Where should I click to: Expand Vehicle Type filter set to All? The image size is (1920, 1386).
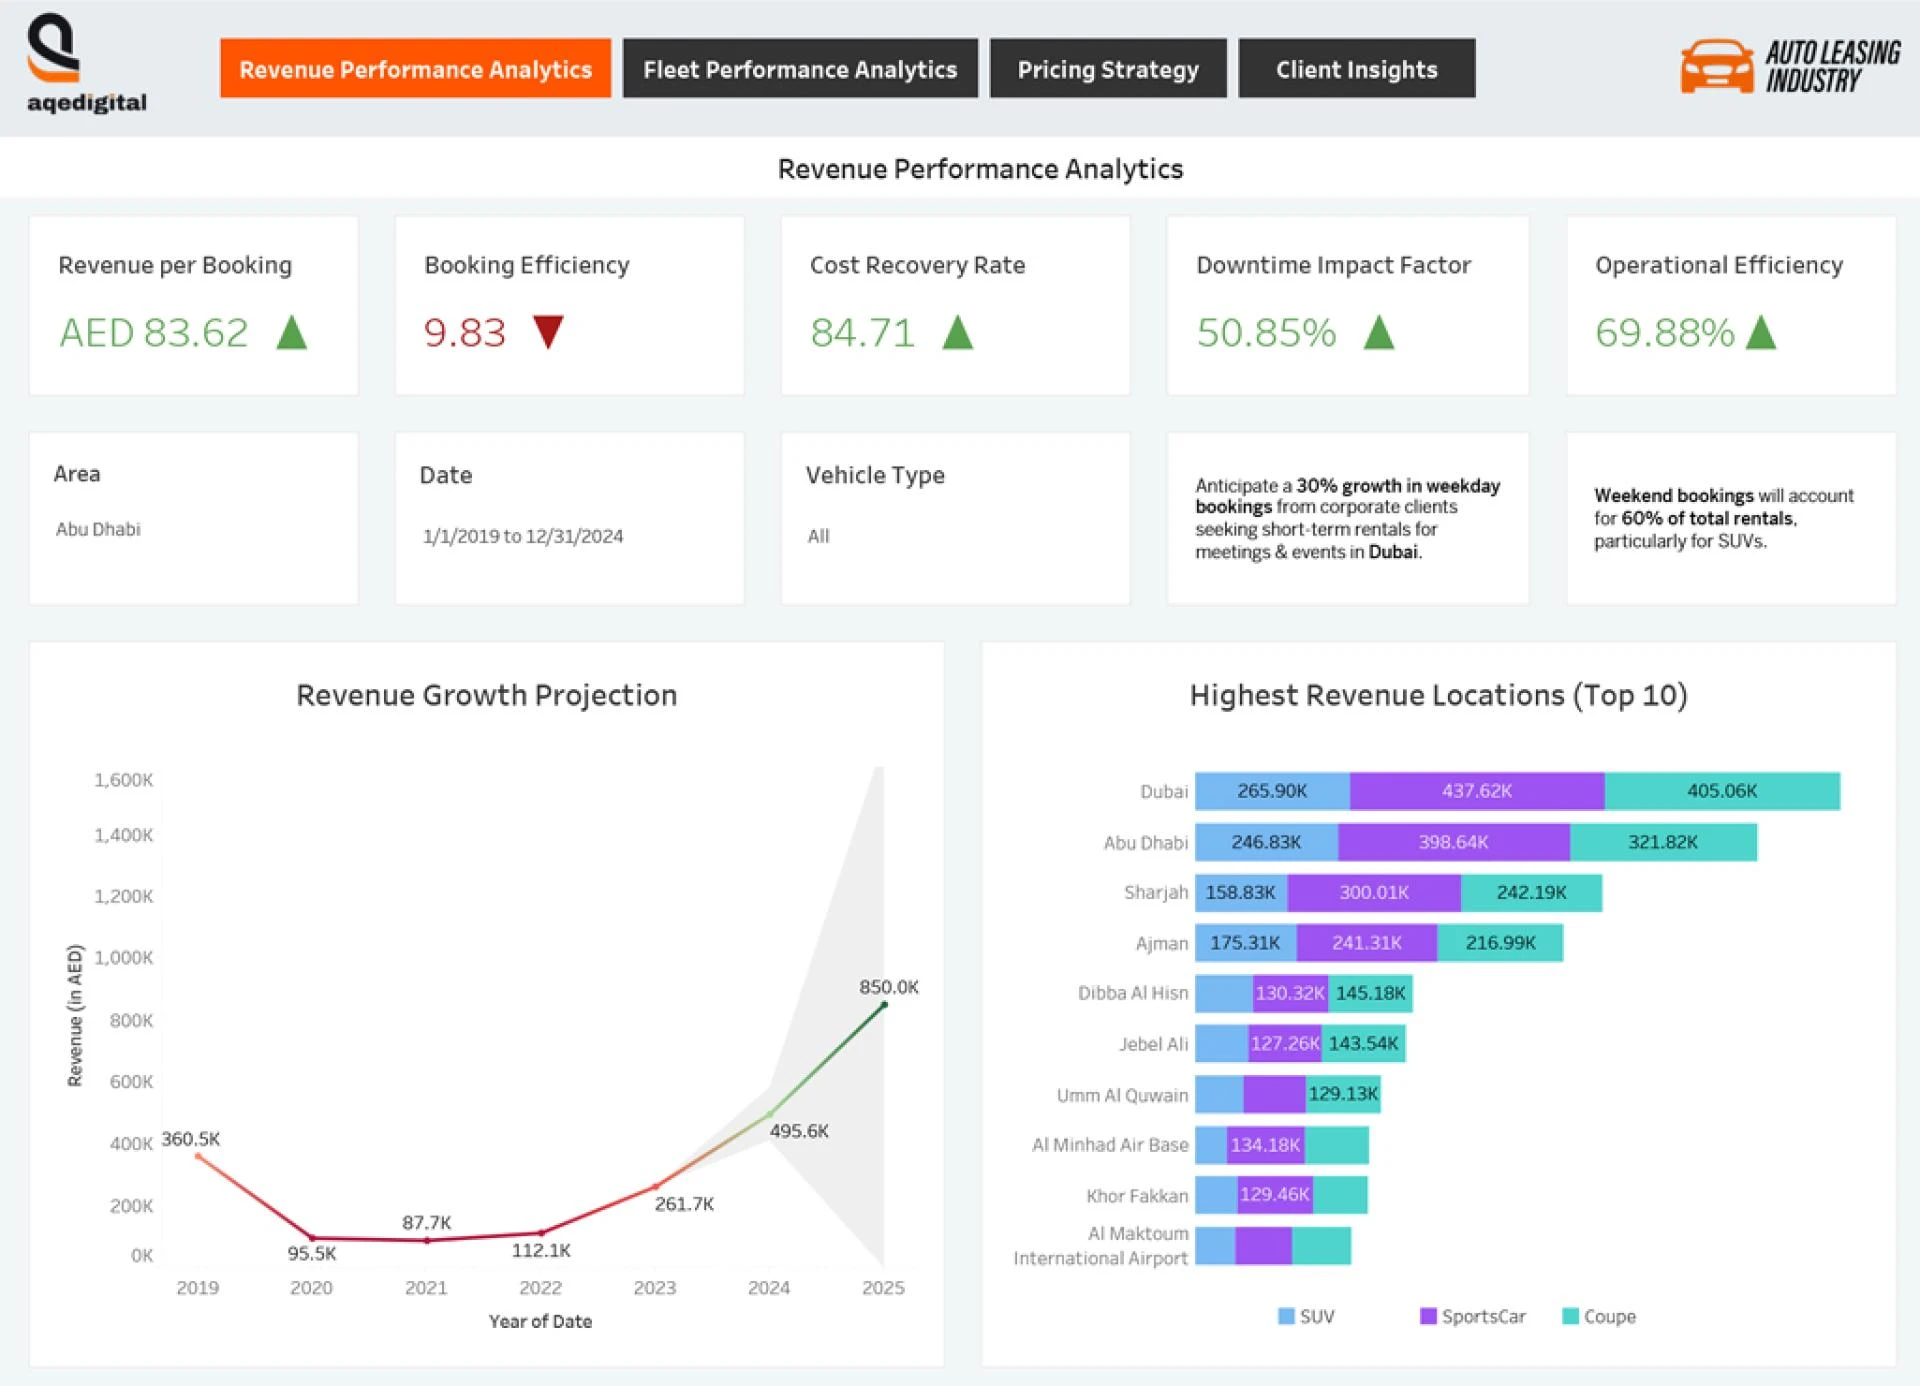818,536
